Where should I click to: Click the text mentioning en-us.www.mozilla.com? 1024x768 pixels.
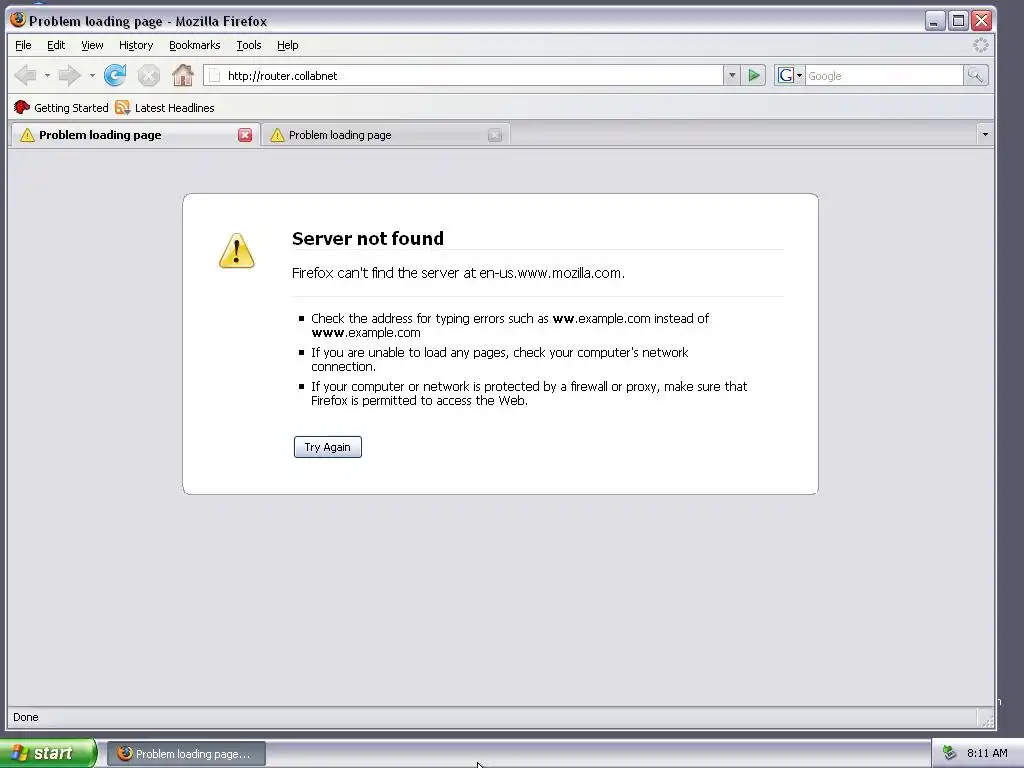458,273
